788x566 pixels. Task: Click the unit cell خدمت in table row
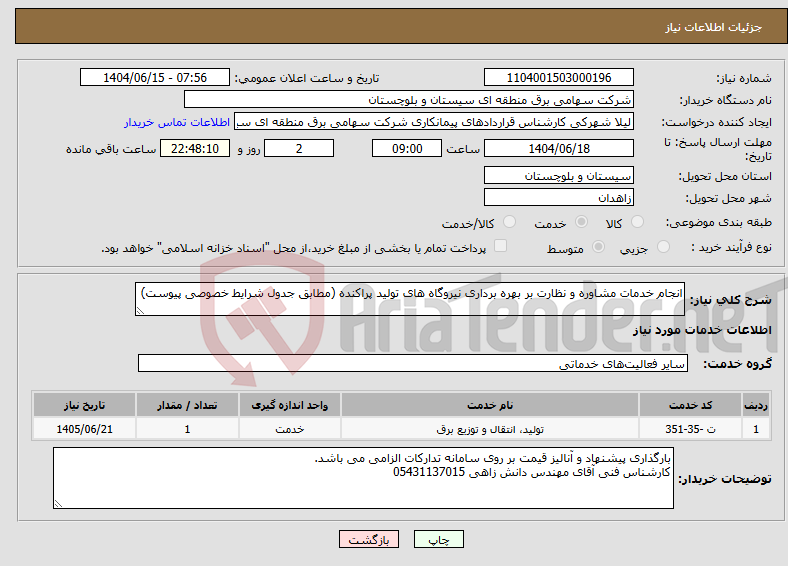(x=290, y=429)
